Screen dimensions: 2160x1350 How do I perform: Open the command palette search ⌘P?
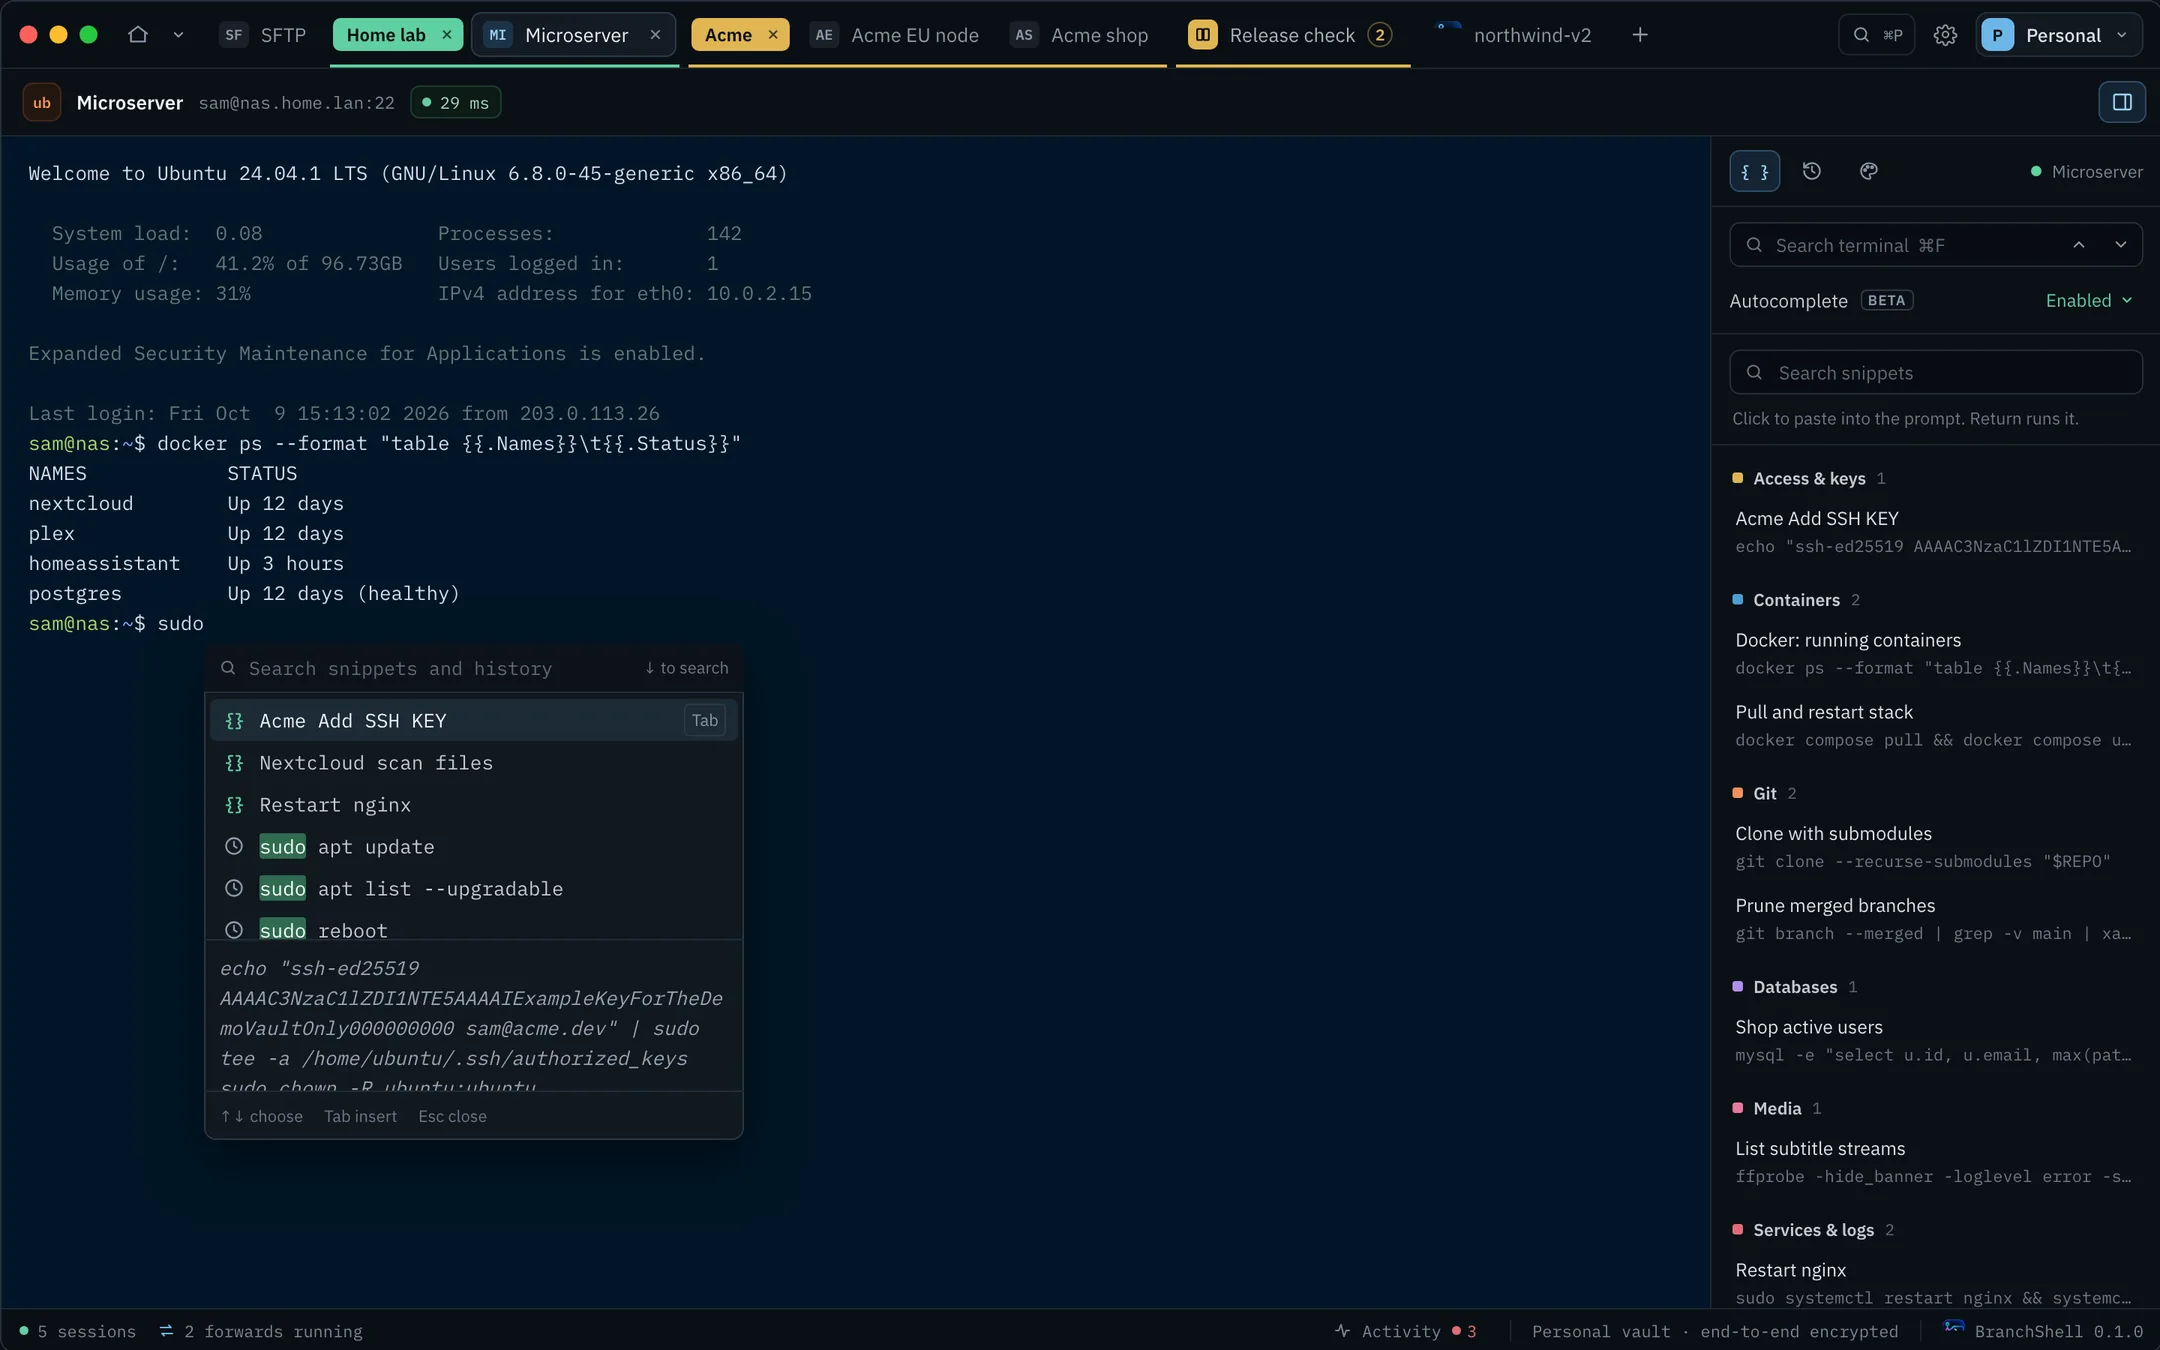1876,35
